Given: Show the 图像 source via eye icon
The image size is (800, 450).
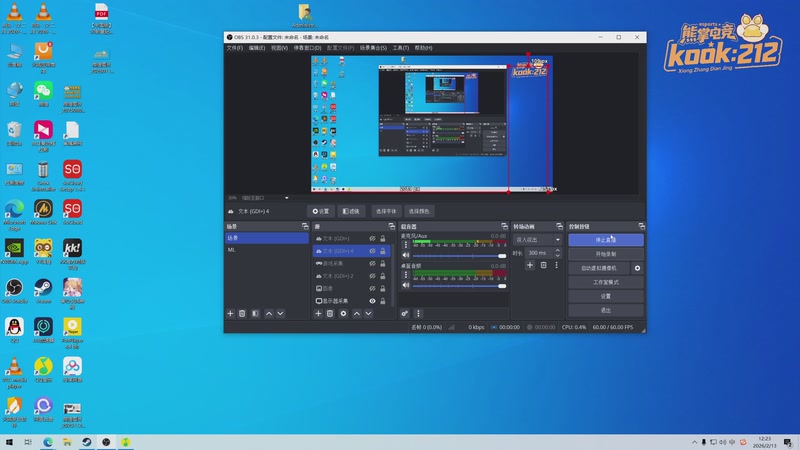Looking at the screenshot, I should pos(372,288).
